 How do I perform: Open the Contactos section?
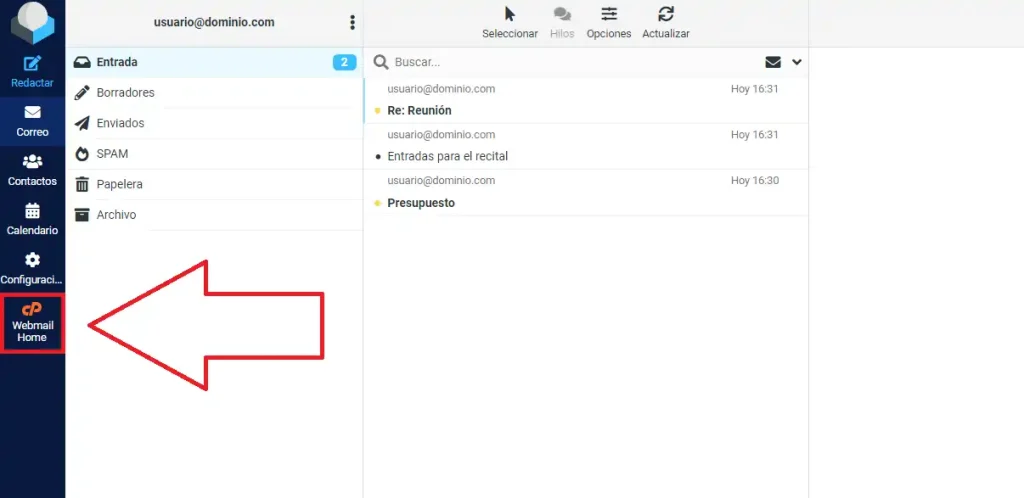[x=32, y=169]
